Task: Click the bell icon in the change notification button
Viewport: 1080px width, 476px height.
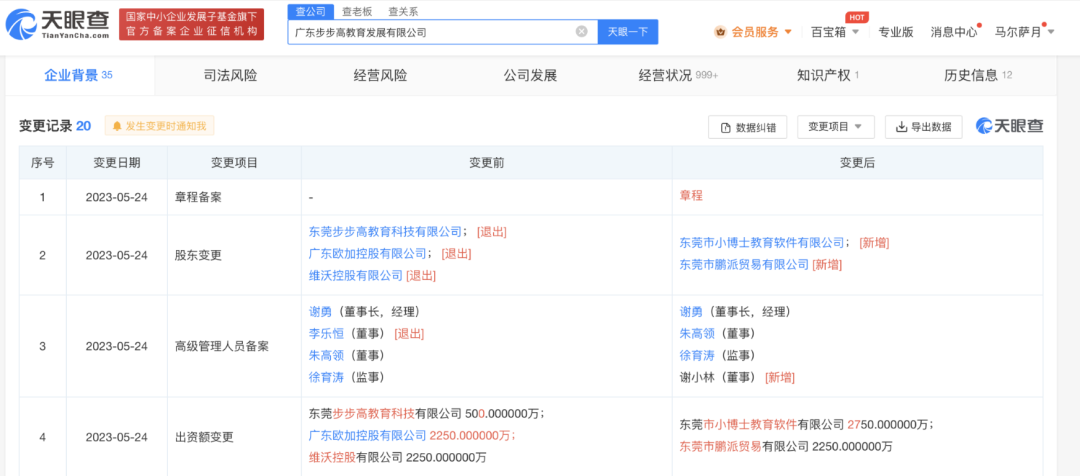Action: pos(117,126)
